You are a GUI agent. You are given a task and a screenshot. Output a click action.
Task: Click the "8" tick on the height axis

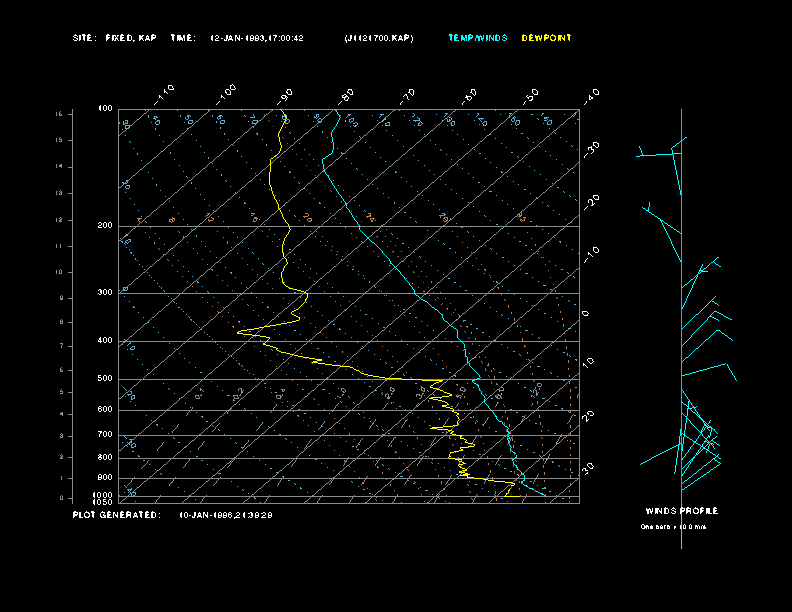62,322
